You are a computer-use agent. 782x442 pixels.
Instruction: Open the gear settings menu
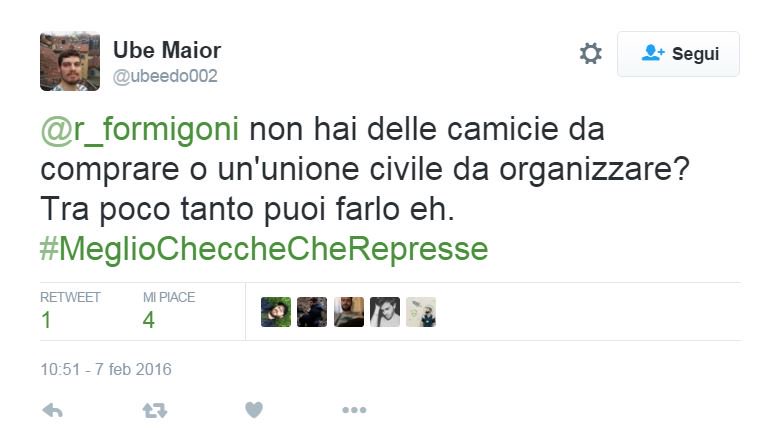coord(590,53)
